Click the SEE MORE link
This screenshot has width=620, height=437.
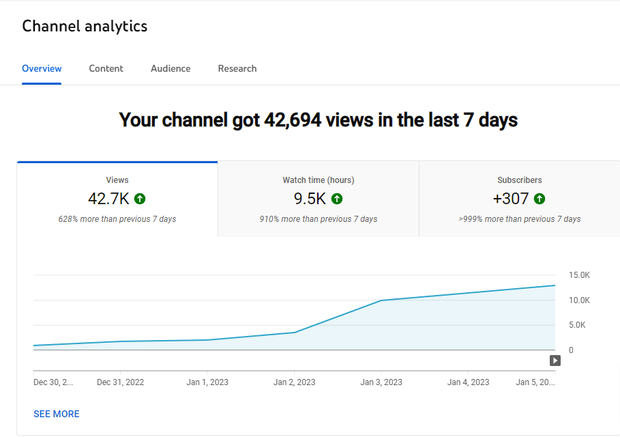point(56,414)
